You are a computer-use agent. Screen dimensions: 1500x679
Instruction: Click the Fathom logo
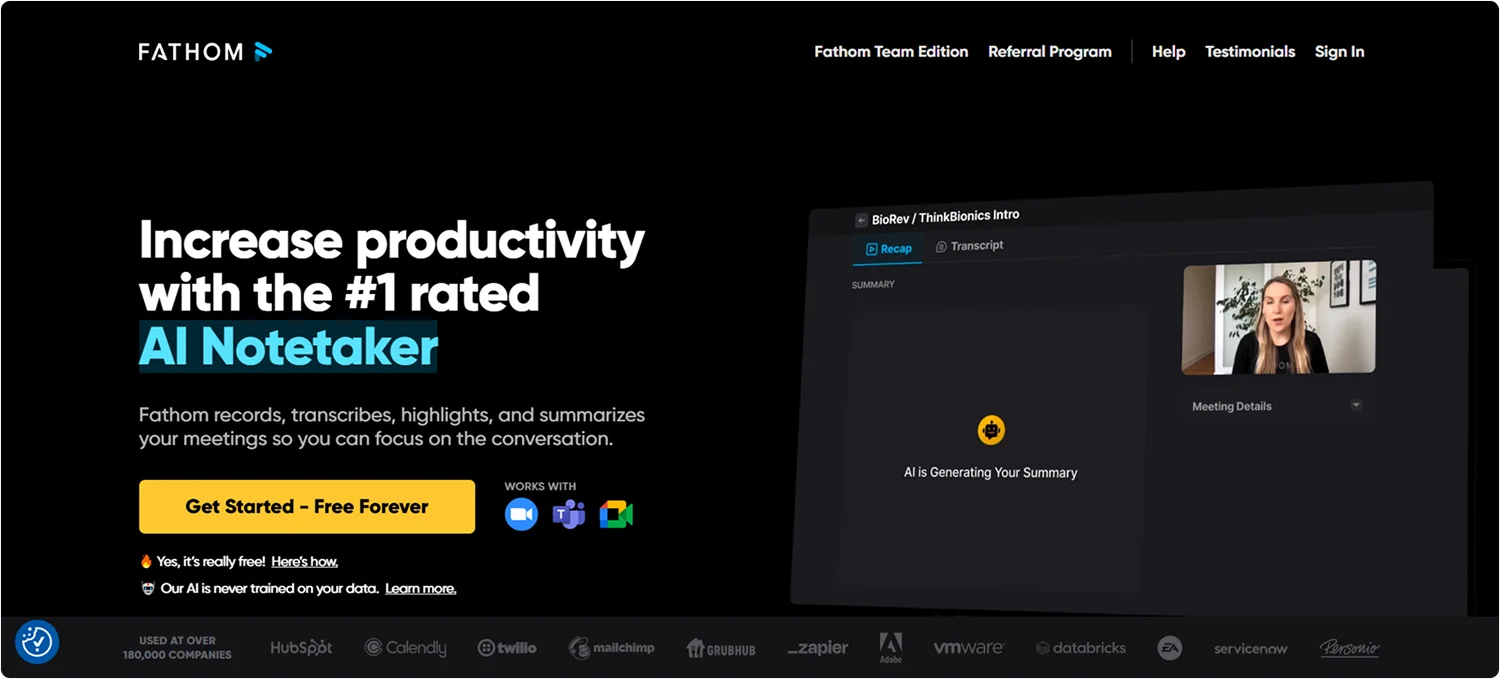coord(205,51)
